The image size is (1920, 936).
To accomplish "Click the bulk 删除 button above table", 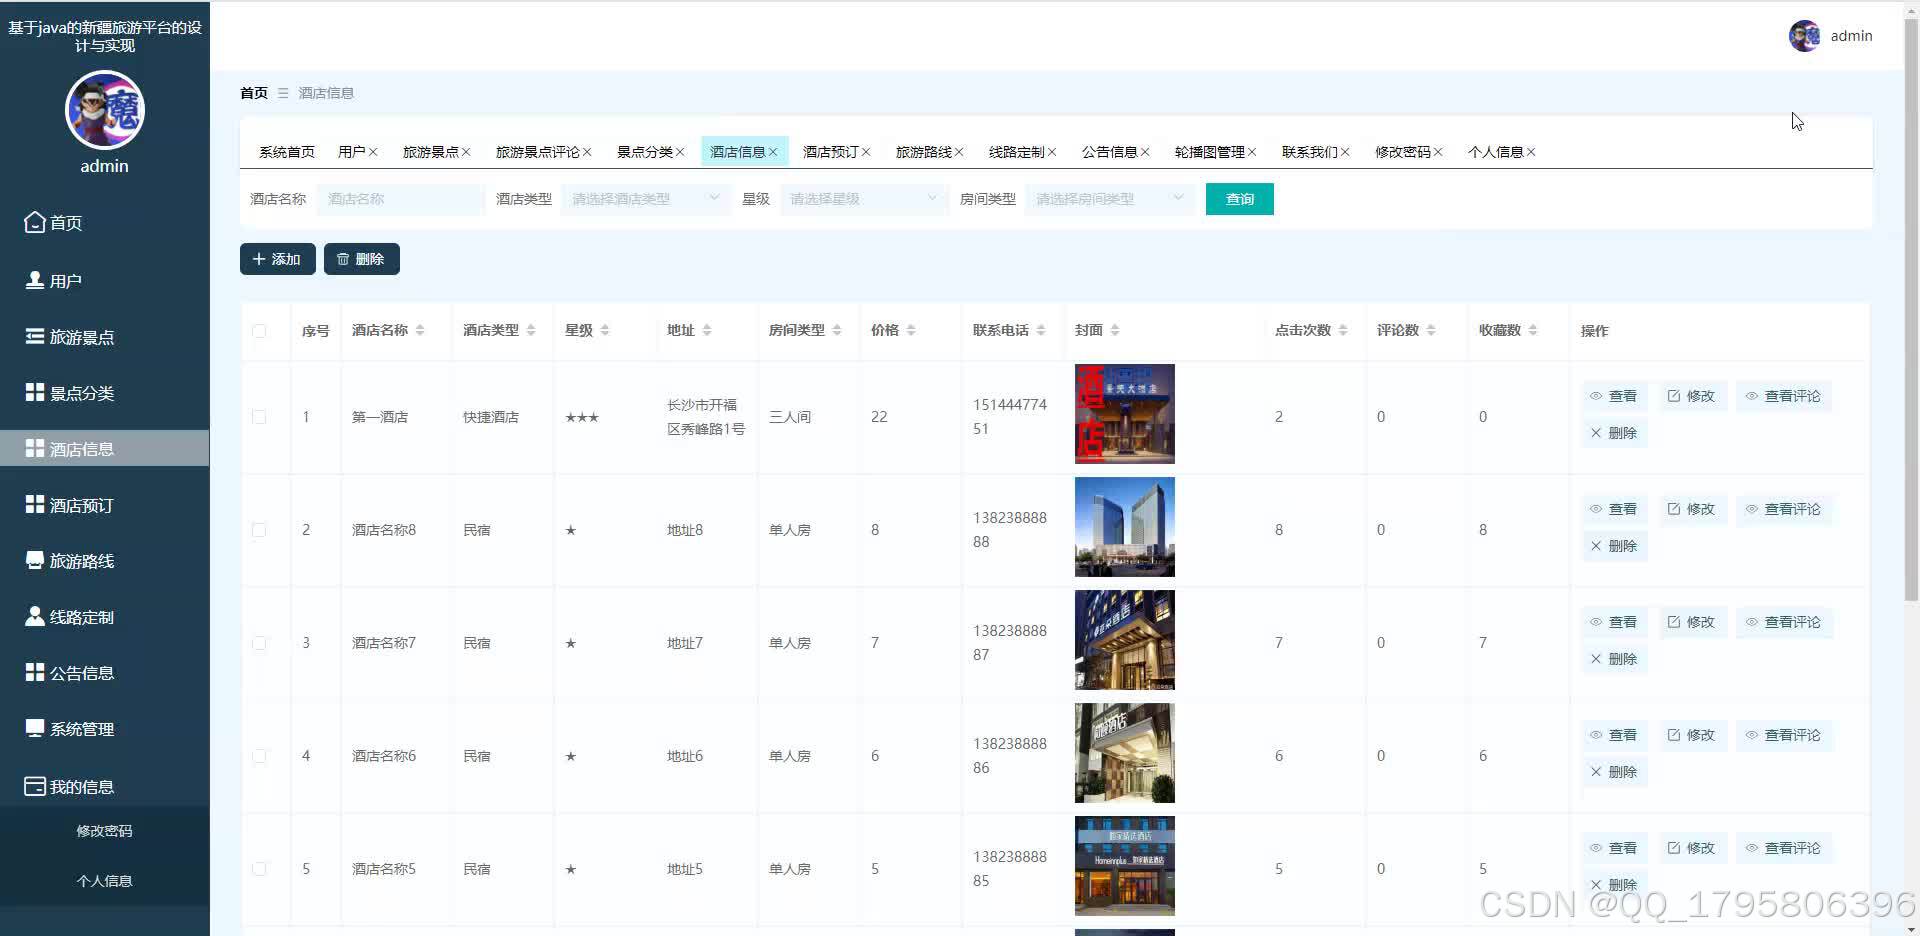I will 362,259.
